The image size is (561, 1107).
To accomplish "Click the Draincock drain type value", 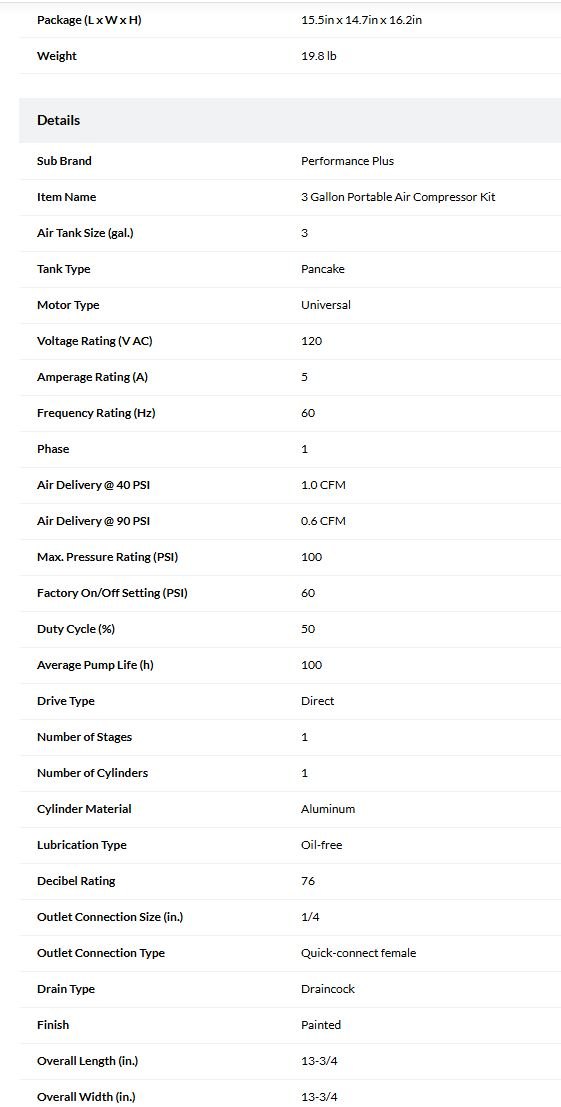I will (x=328, y=989).
